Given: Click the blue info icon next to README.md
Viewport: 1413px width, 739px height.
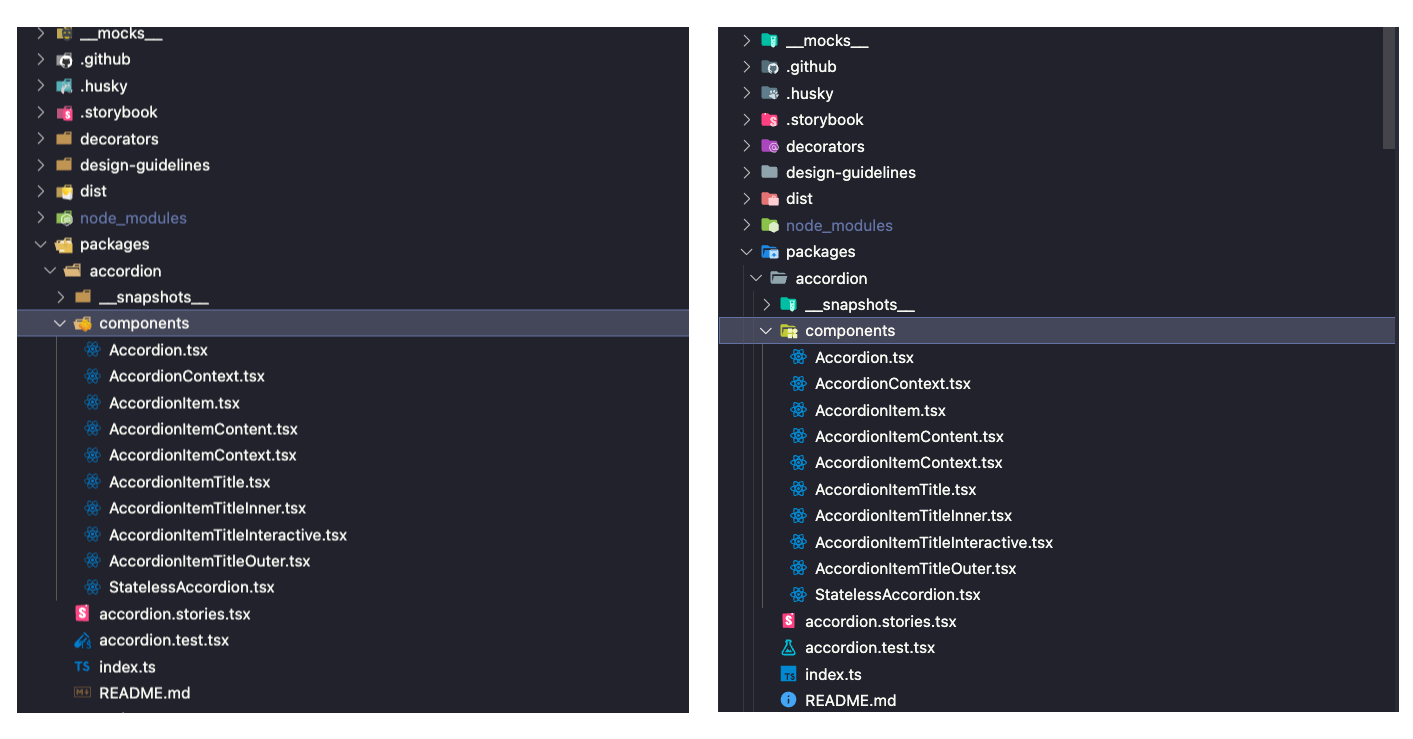Looking at the screenshot, I should point(788,701).
